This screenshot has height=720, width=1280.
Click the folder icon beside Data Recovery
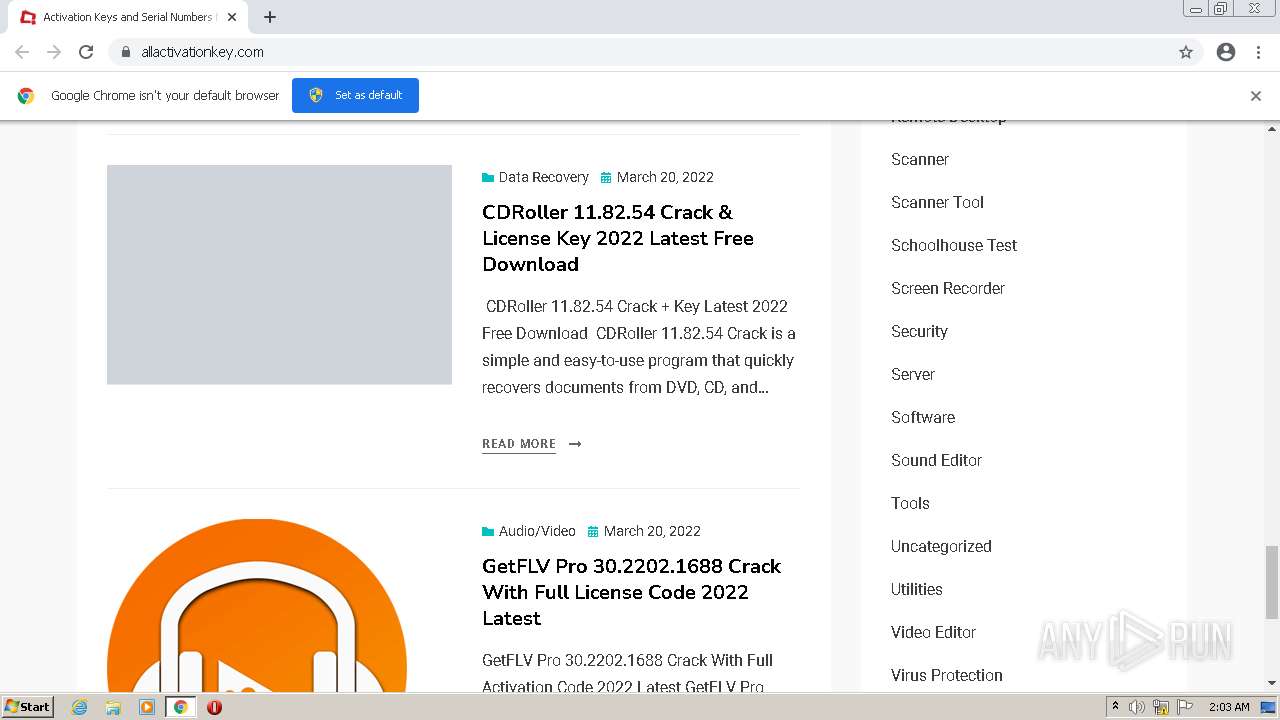tap(488, 178)
